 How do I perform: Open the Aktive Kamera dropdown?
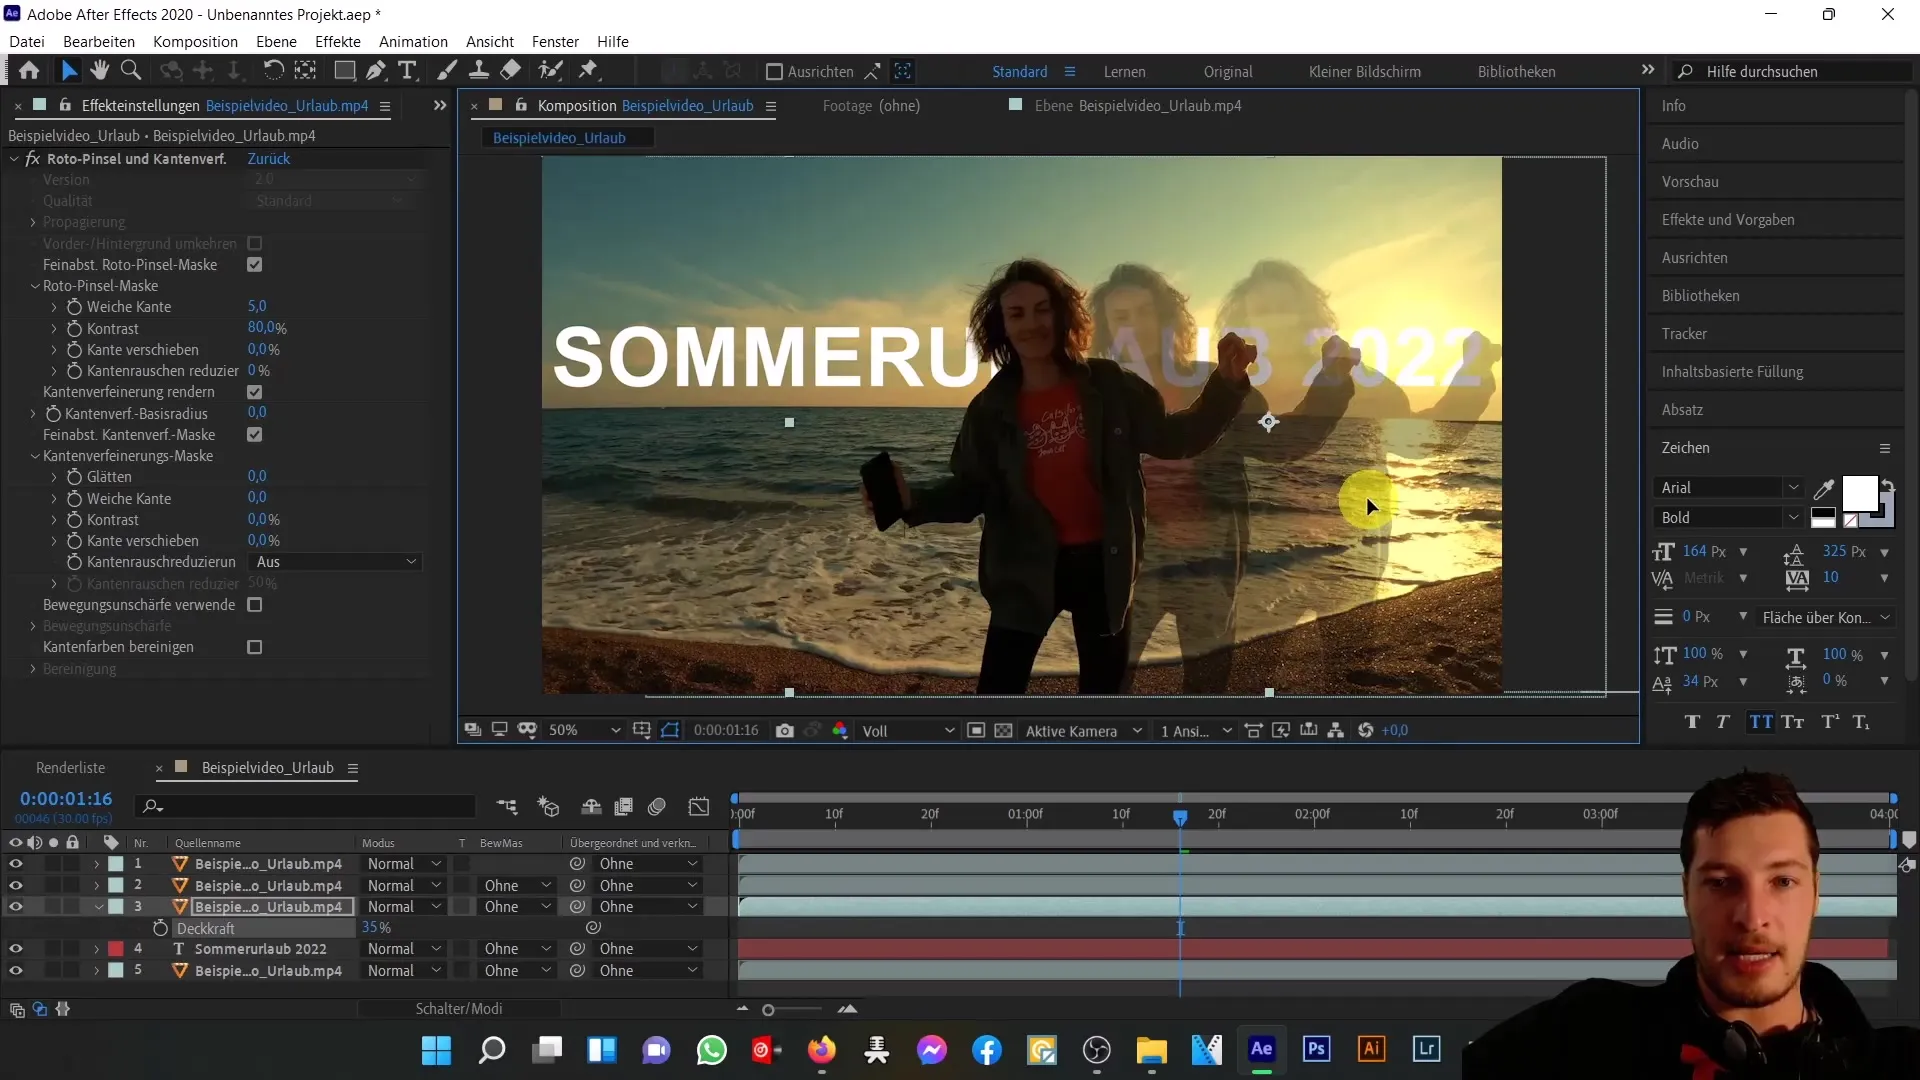pos(1084,731)
